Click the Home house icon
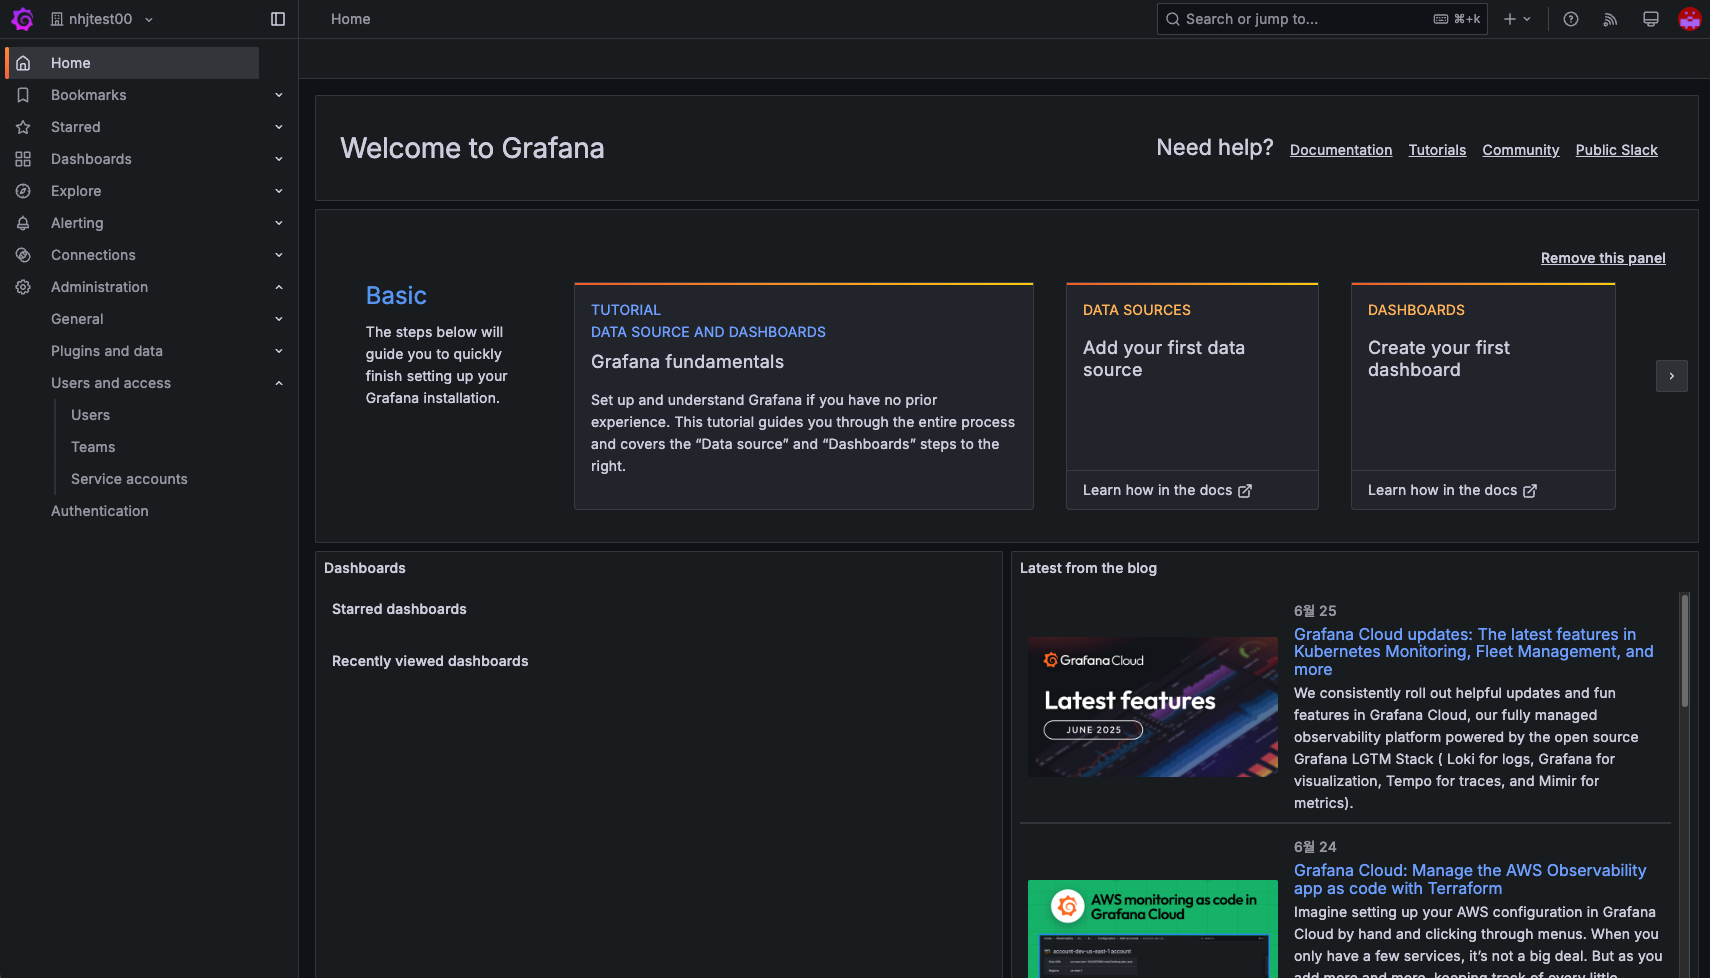Viewport: 1710px width, 978px height. [23, 63]
